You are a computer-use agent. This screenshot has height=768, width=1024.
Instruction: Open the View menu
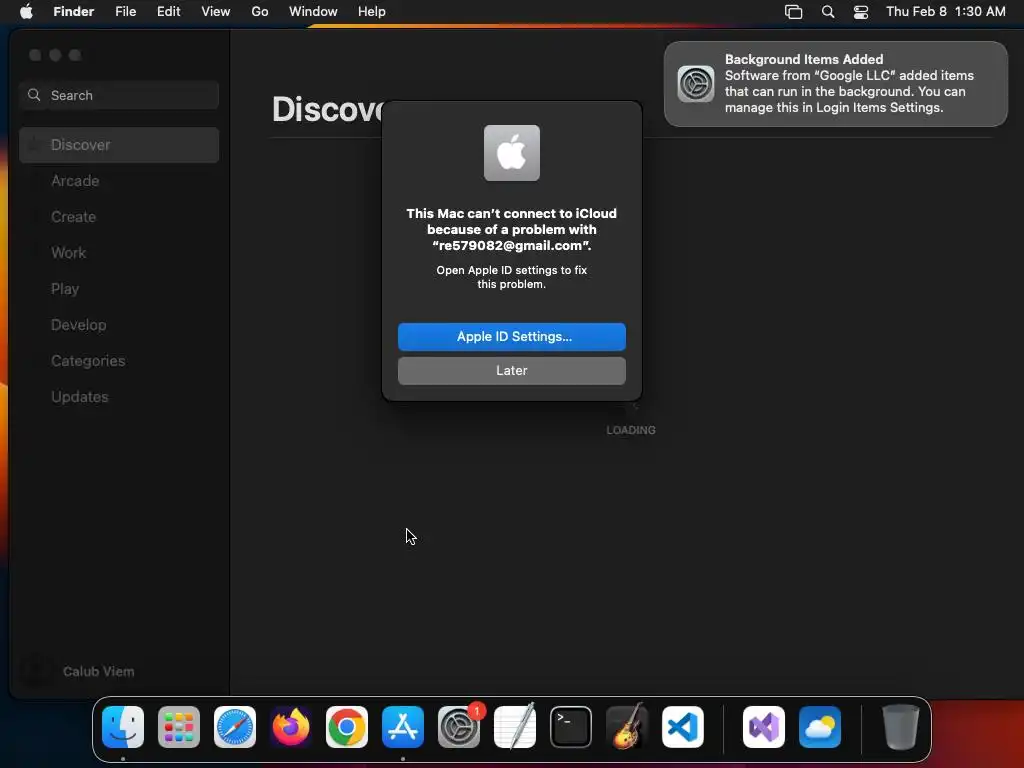pos(216,12)
